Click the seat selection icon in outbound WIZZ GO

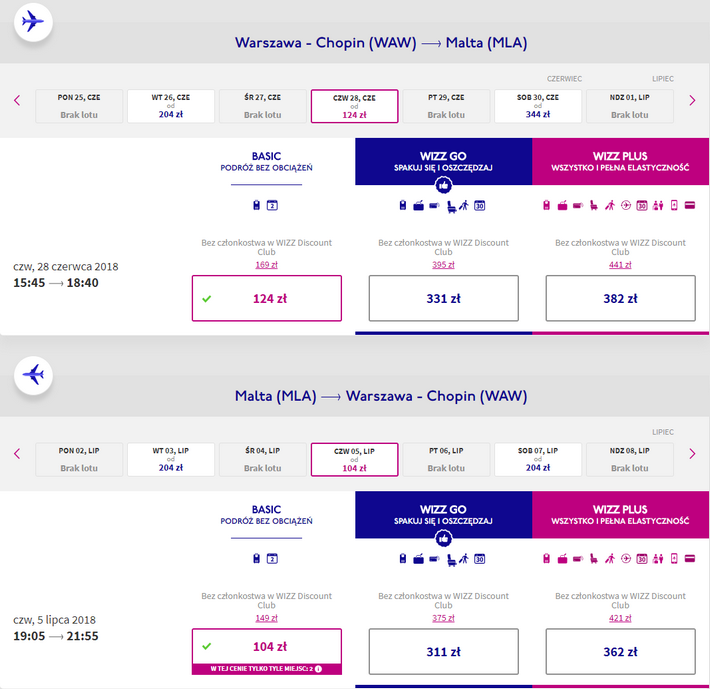point(451,206)
